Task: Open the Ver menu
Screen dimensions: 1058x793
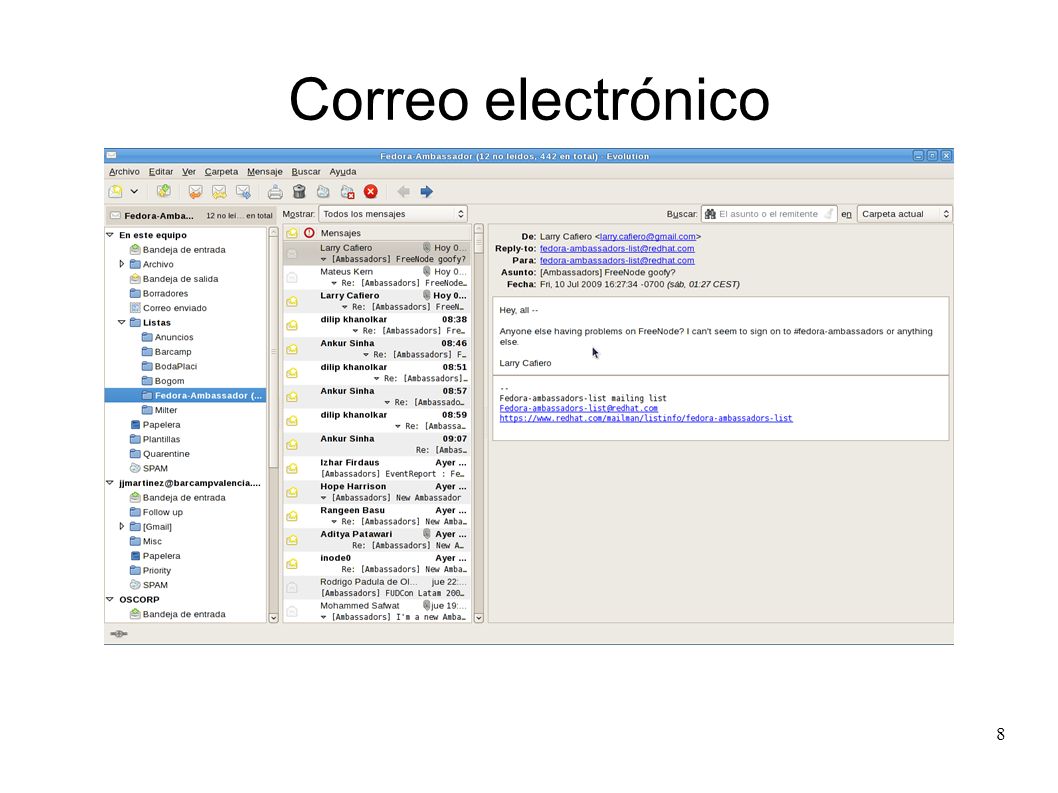Action: (189, 171)
